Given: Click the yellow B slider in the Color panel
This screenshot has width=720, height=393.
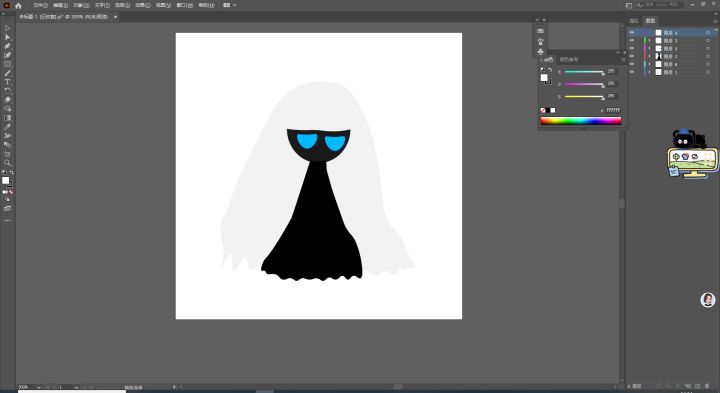Looking at the screenshot, I should (x=584, y=97).
